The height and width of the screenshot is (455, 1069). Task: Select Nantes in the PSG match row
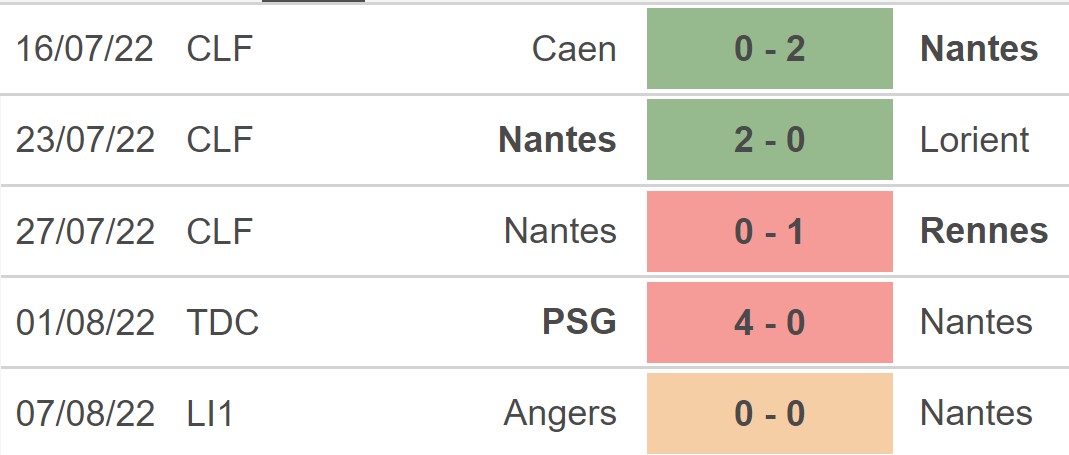click(976, 322)
